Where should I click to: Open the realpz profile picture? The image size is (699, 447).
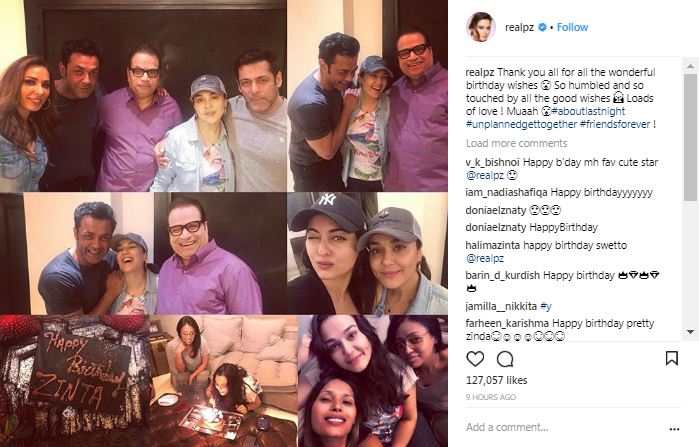tap(481, 27)
